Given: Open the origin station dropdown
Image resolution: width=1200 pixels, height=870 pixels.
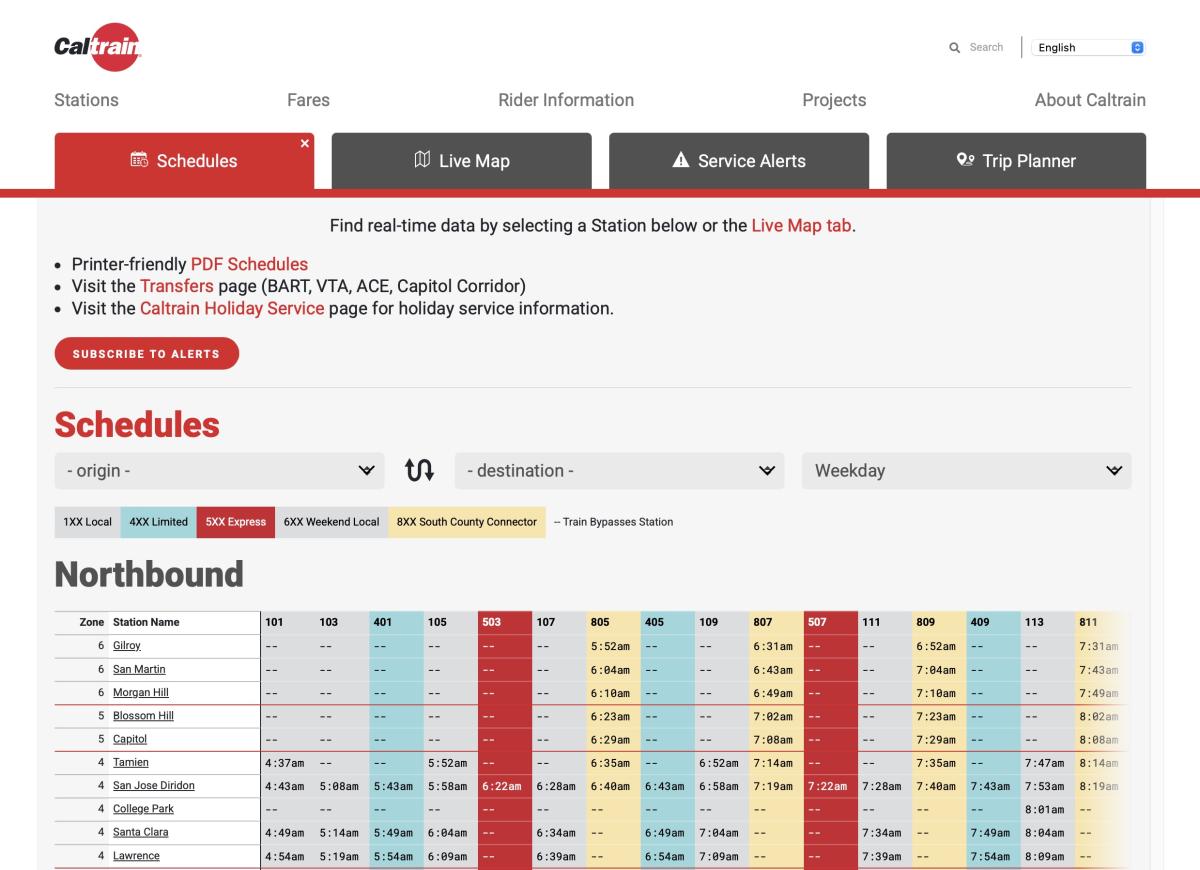Looking at the screenshot, I should coord(220,470).
